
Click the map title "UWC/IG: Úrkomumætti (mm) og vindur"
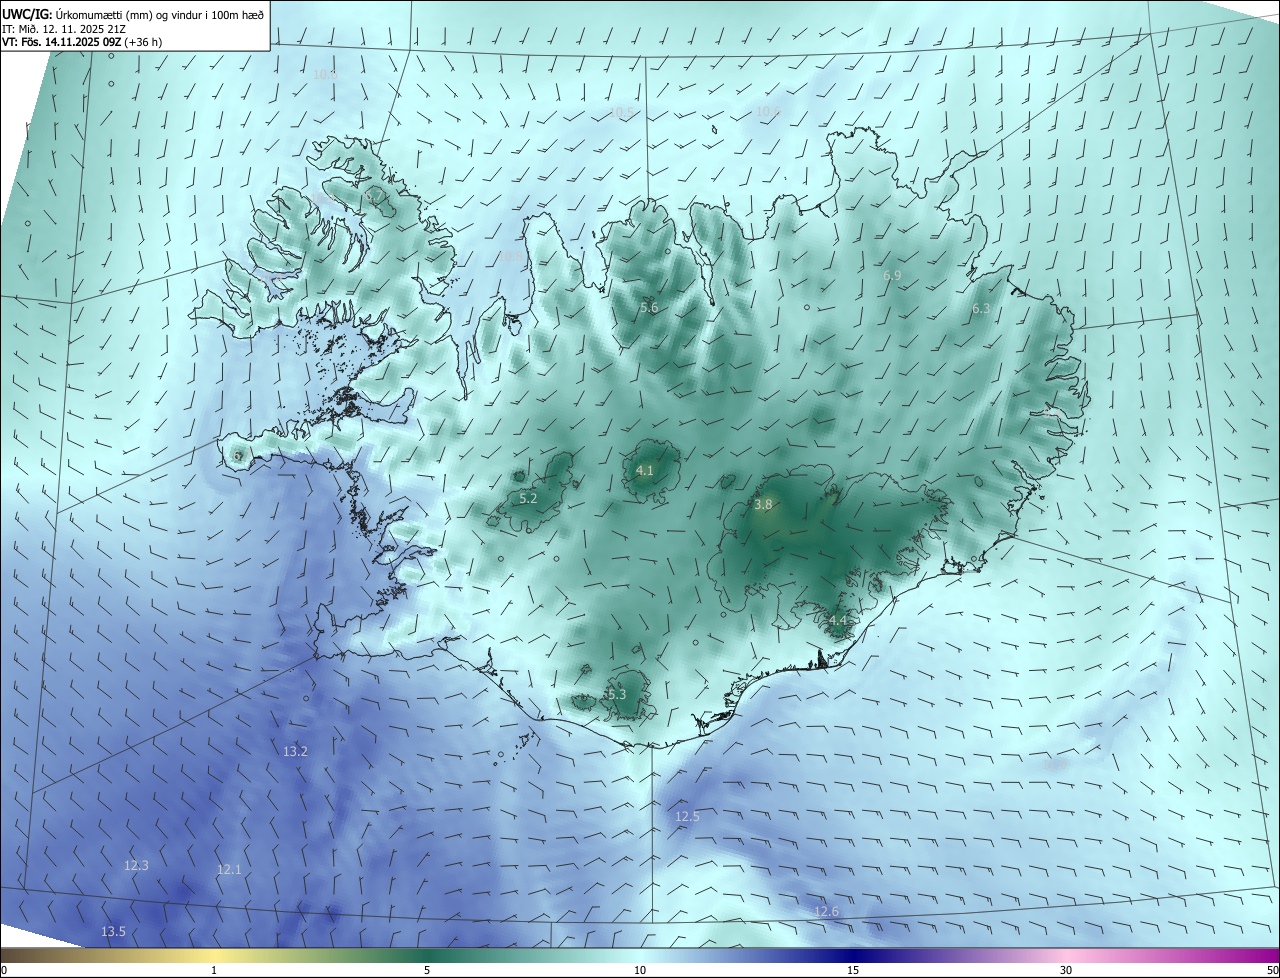tap(133, 14)
